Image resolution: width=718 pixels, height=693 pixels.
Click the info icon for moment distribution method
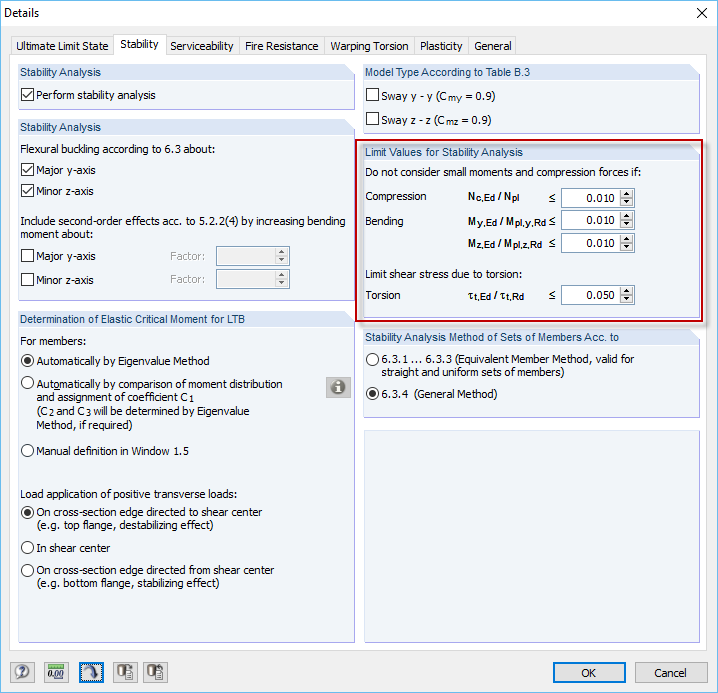338,387
